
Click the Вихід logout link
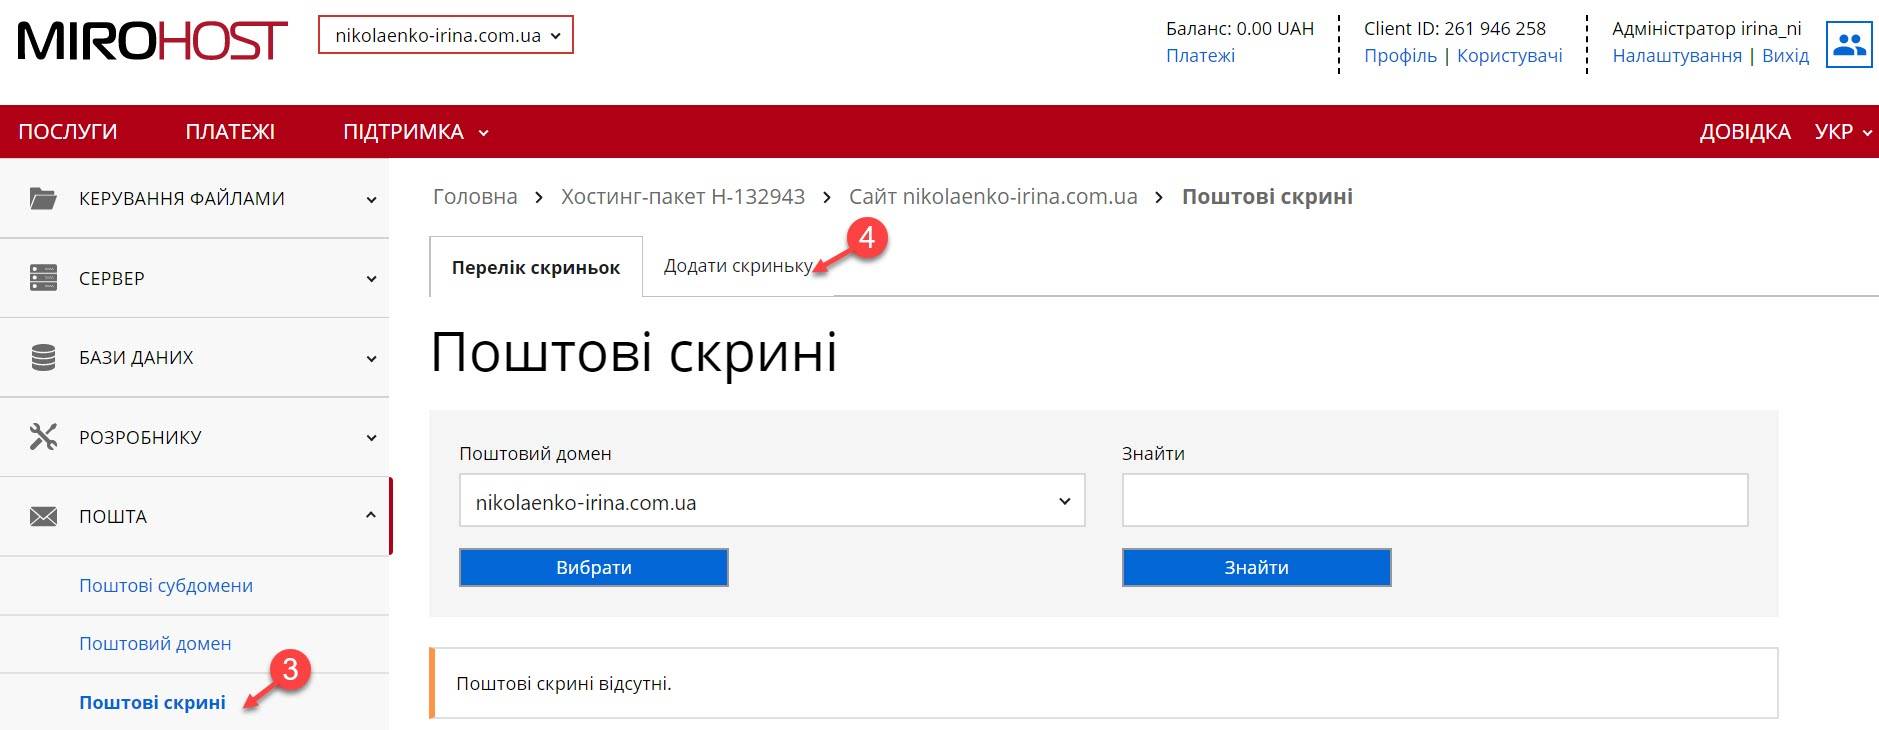point(1785,56)
